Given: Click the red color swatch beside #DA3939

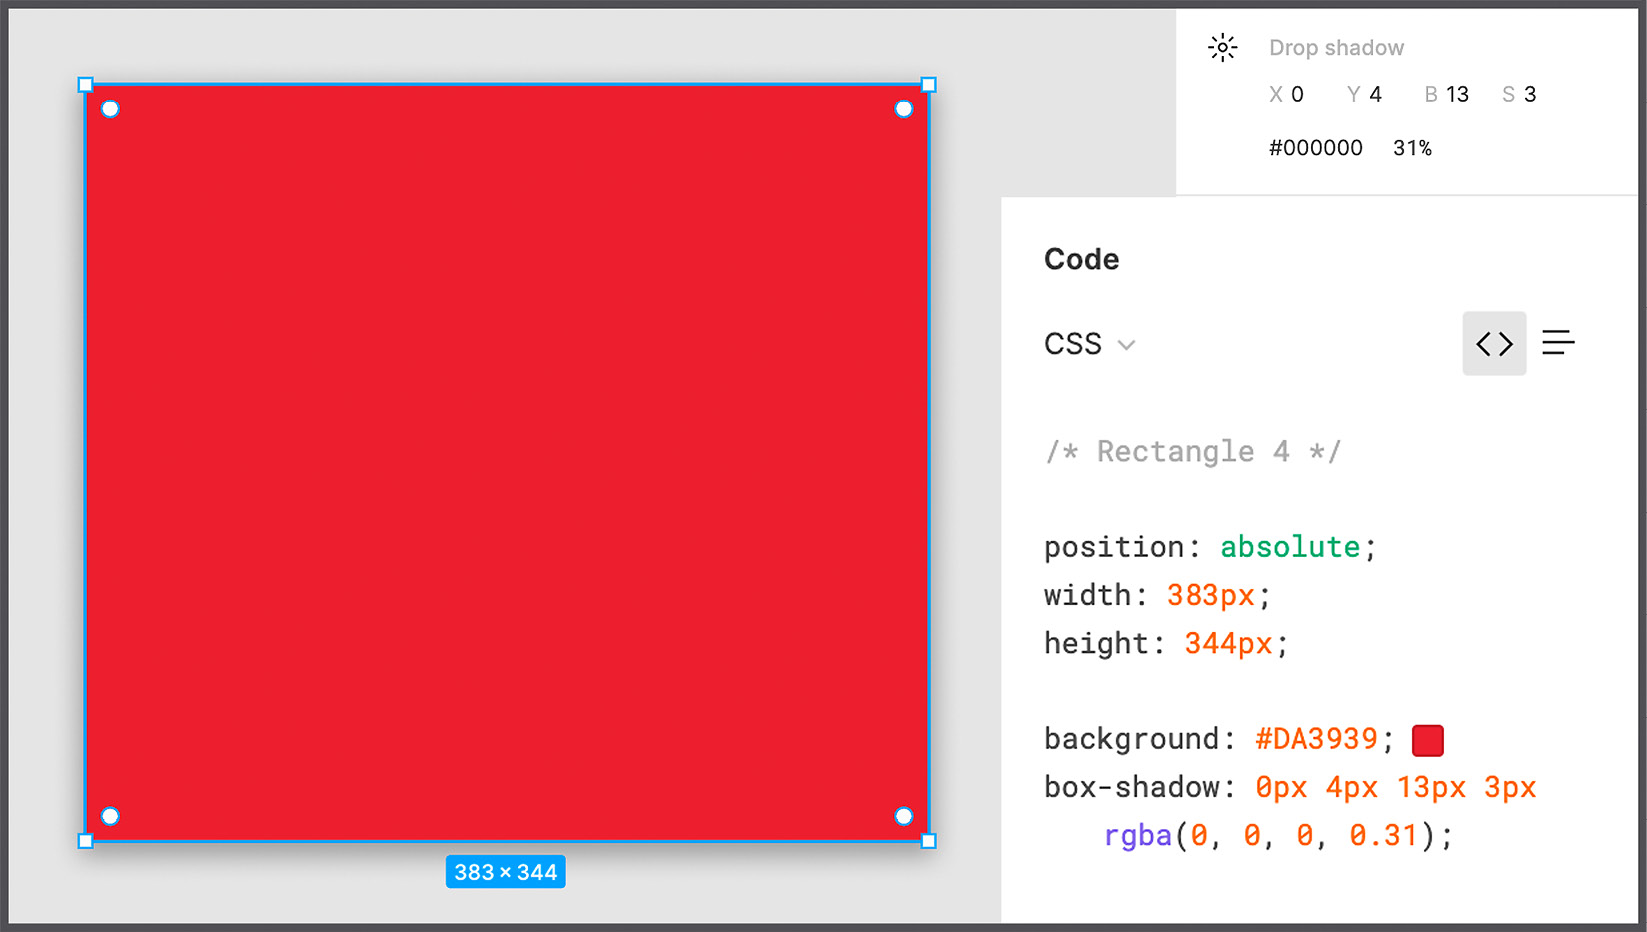Looking at the screenshot, I should click(x=1427, y=740).
